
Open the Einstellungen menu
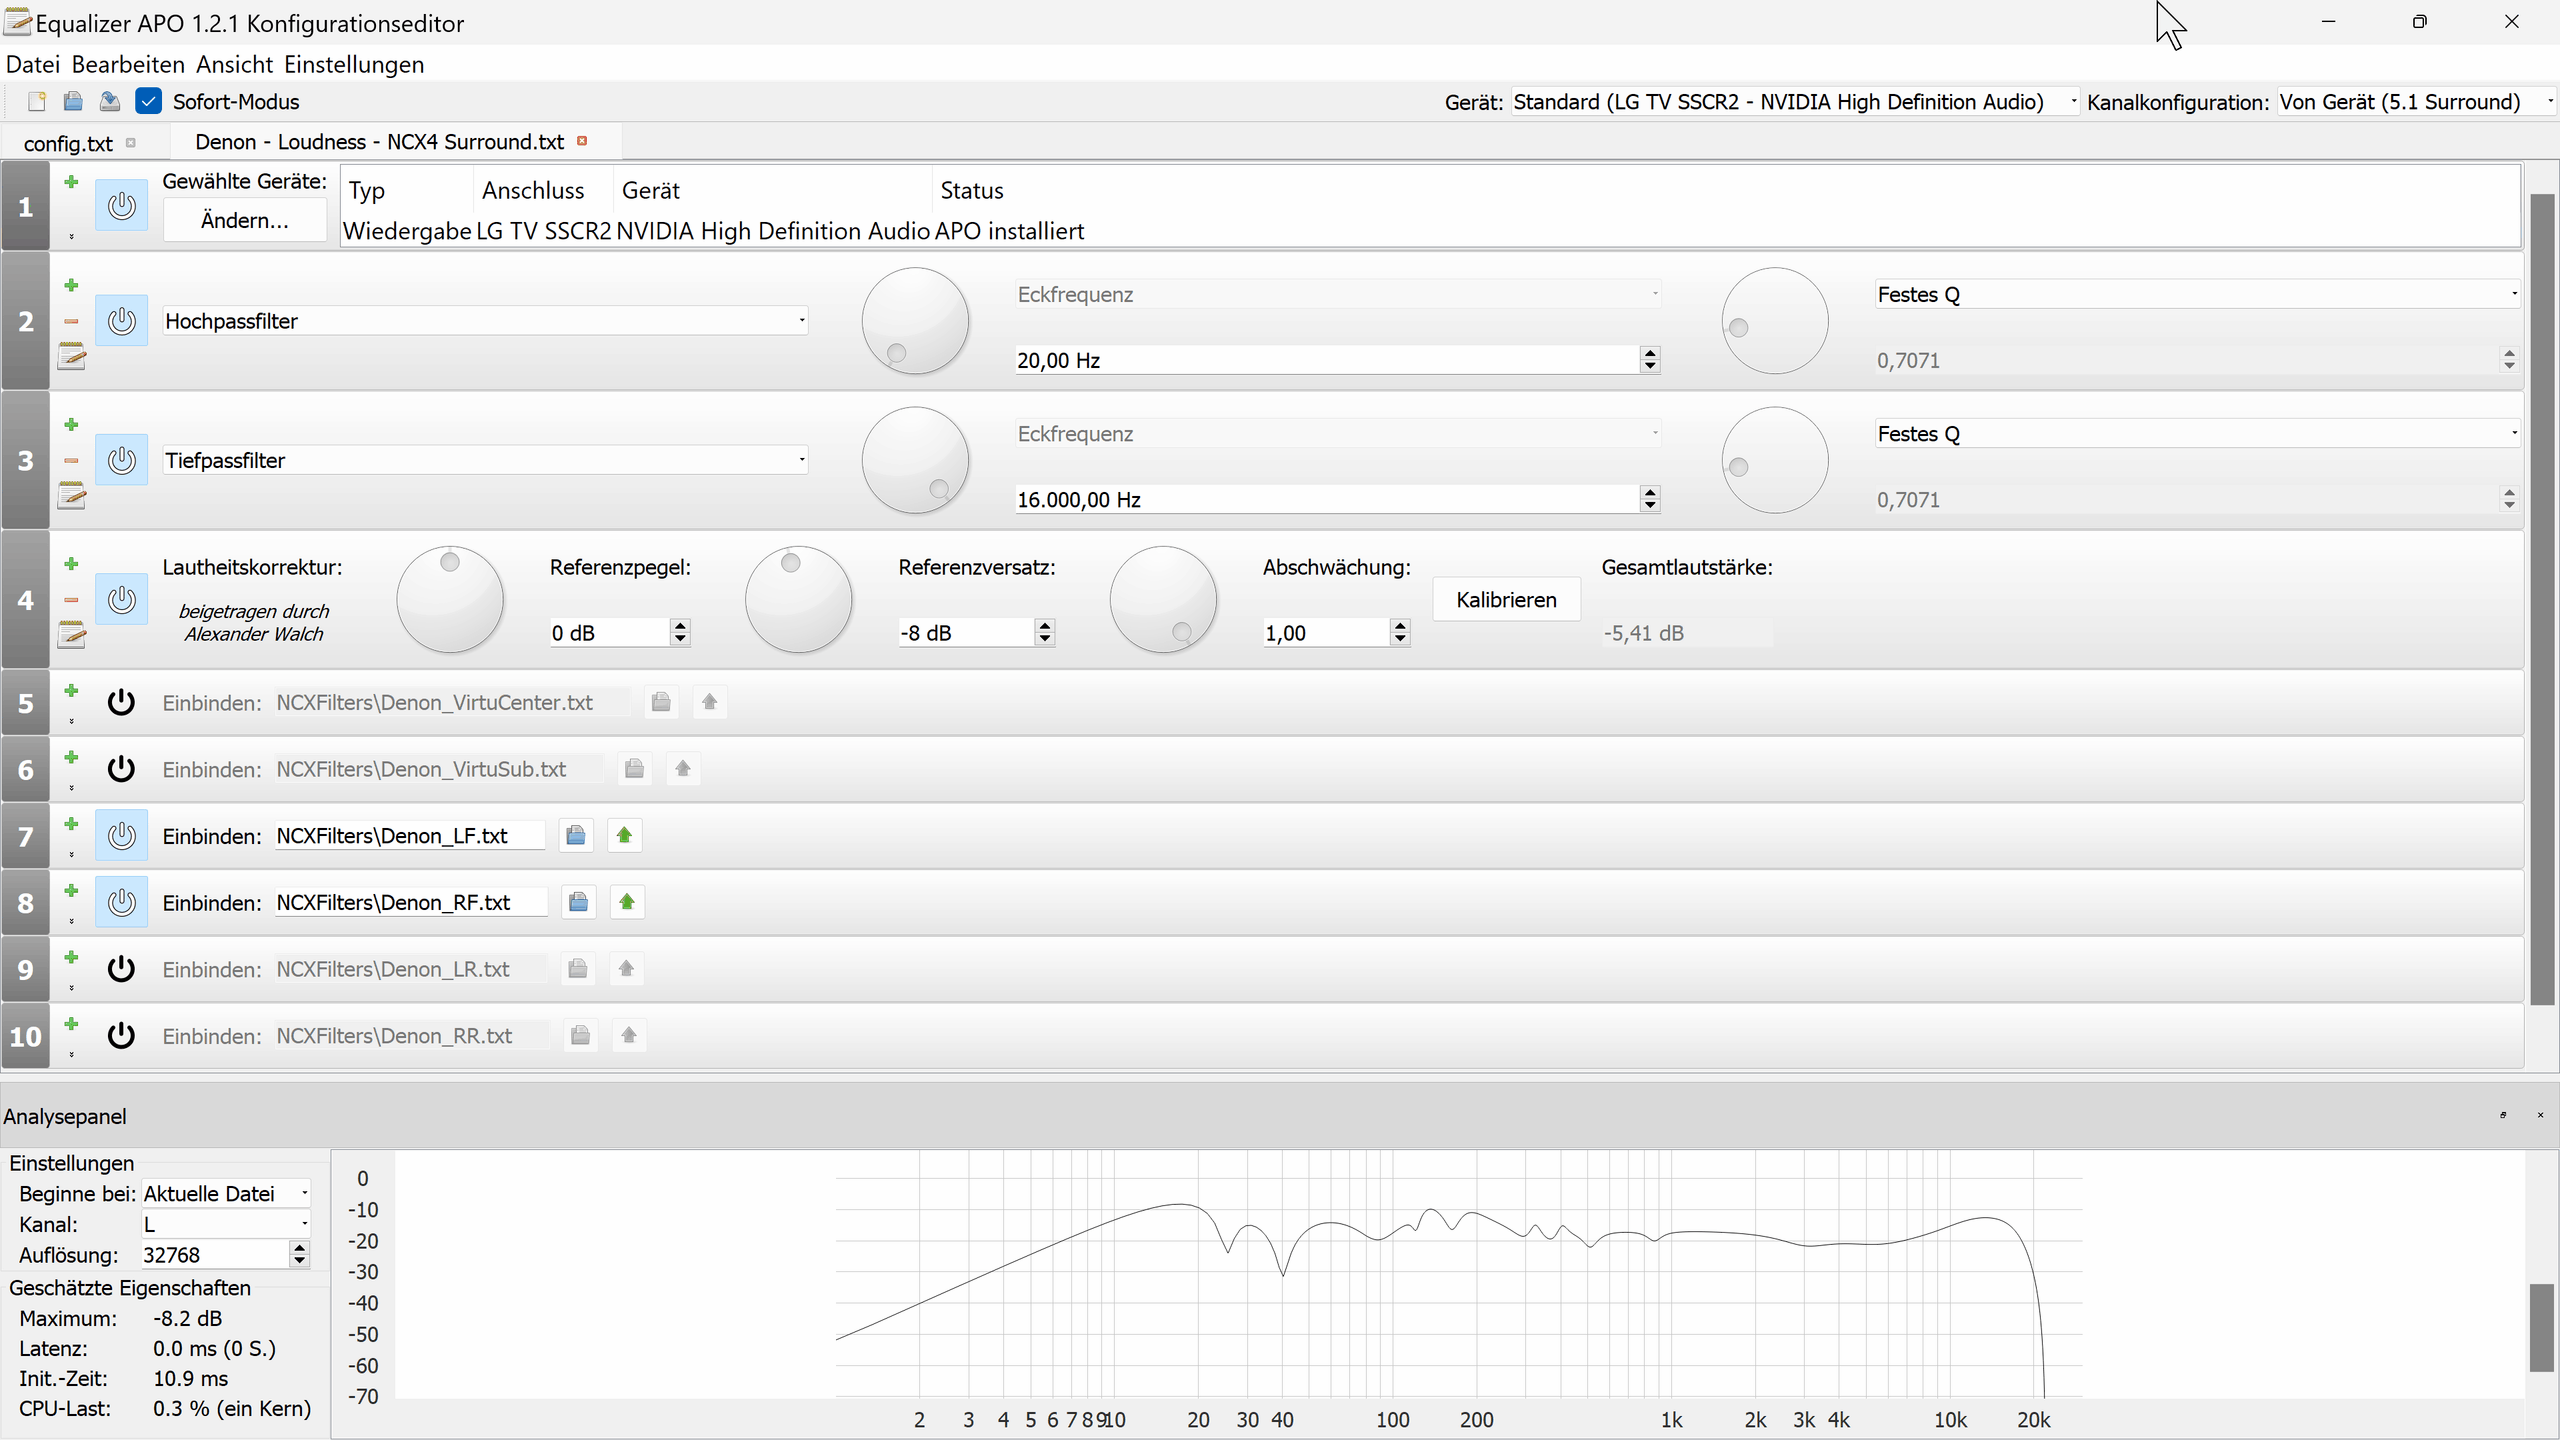353,64
